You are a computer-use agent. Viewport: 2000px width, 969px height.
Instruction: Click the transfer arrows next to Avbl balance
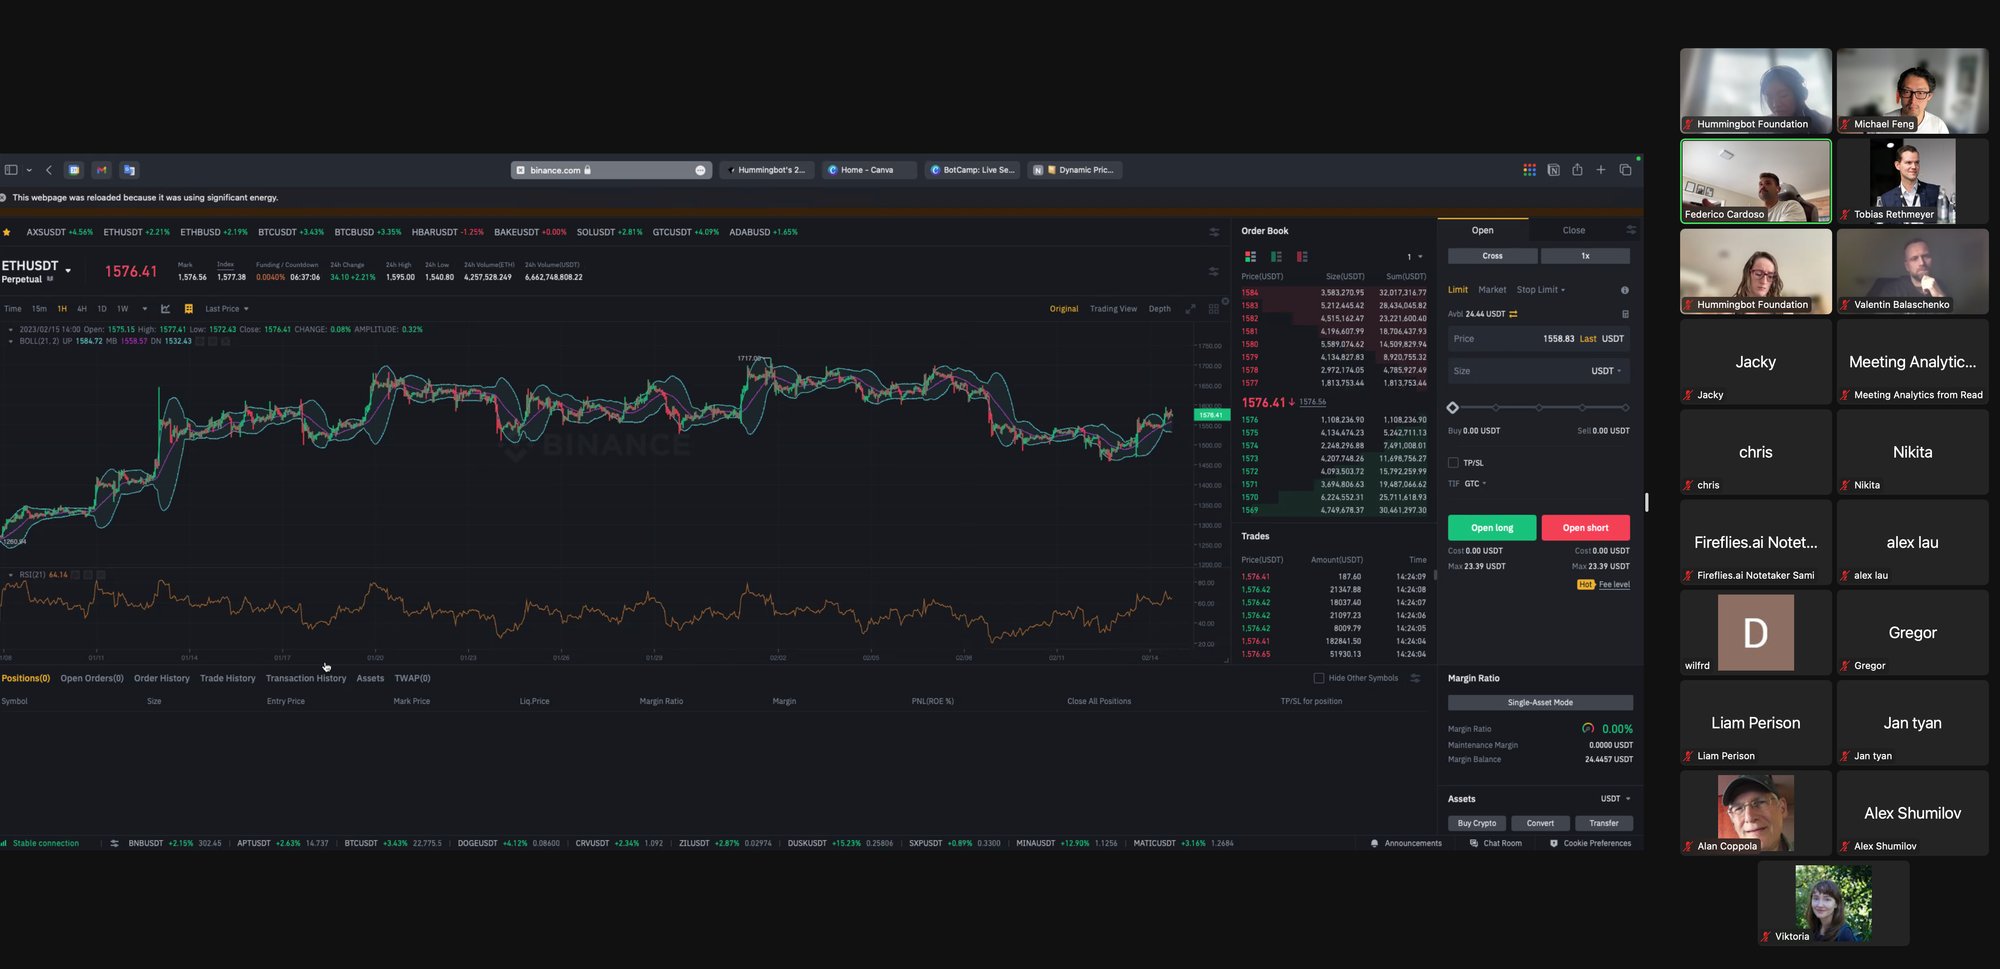1513,314
